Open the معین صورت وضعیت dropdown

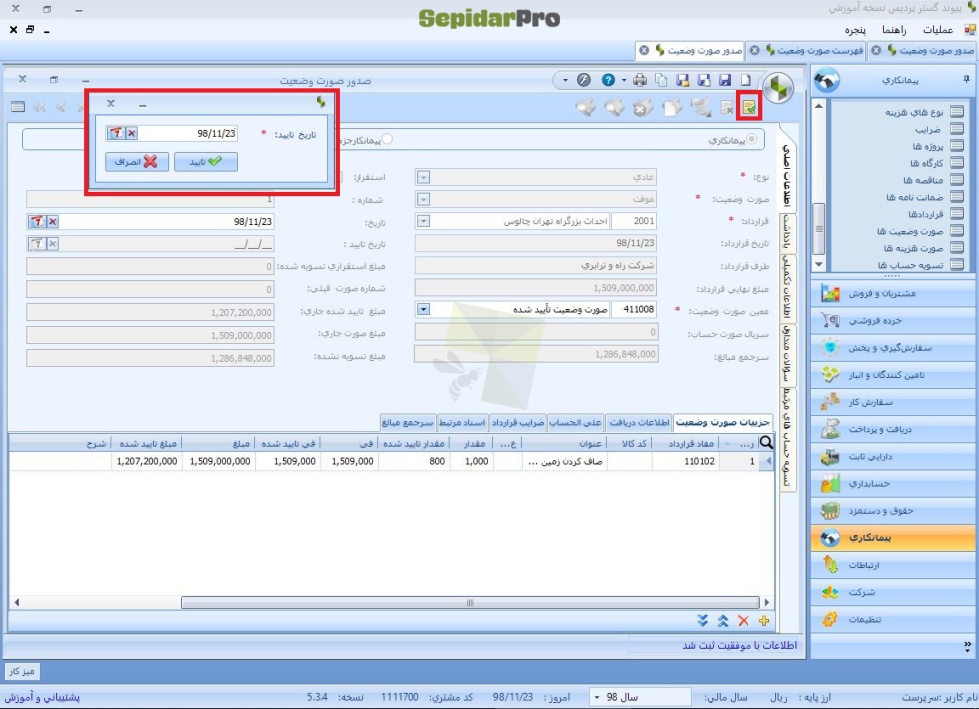[423, 310]
